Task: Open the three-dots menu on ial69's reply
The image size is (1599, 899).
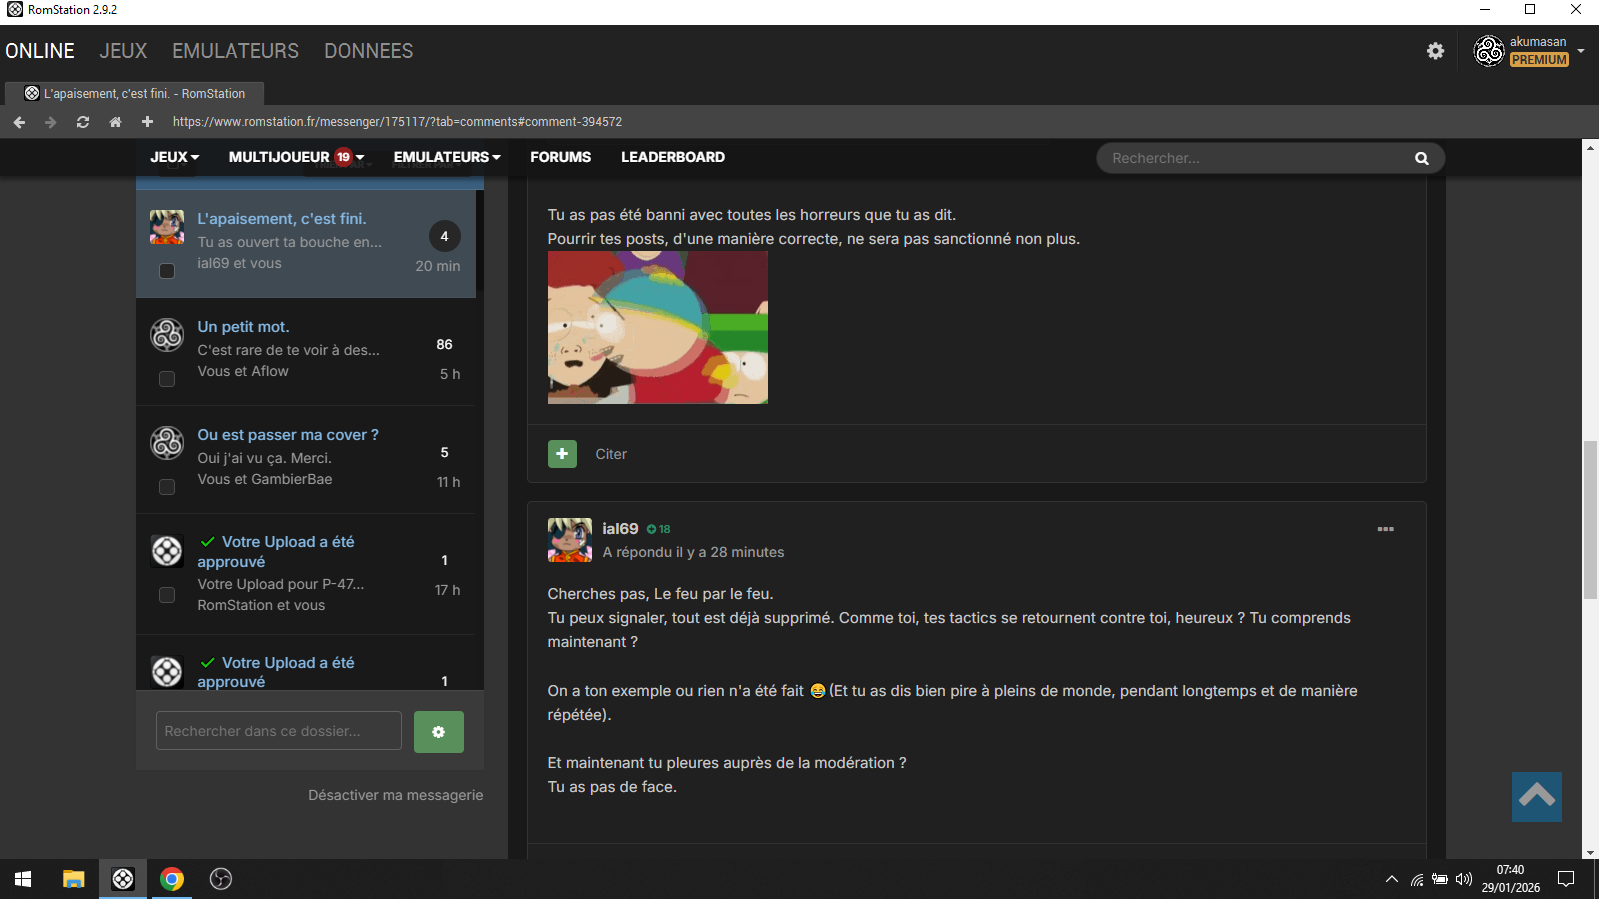Action: pos(1385,529)
